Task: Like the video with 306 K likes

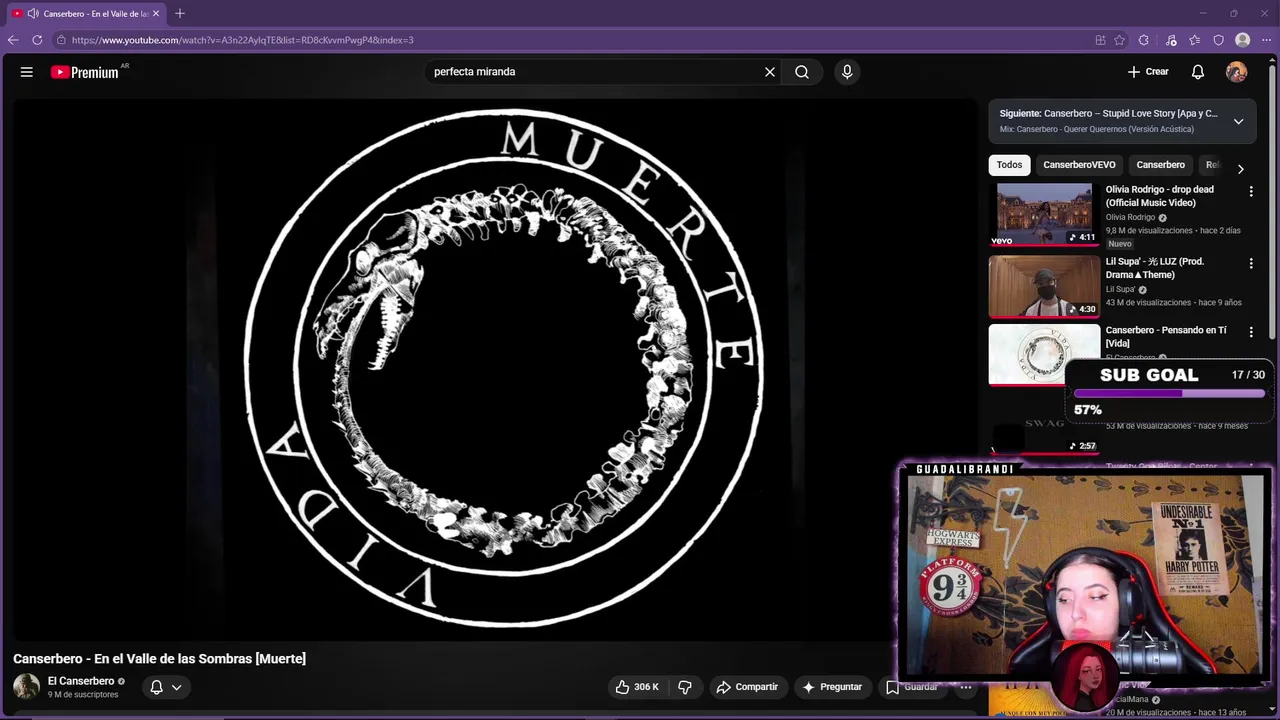Action: coord(637,687)
